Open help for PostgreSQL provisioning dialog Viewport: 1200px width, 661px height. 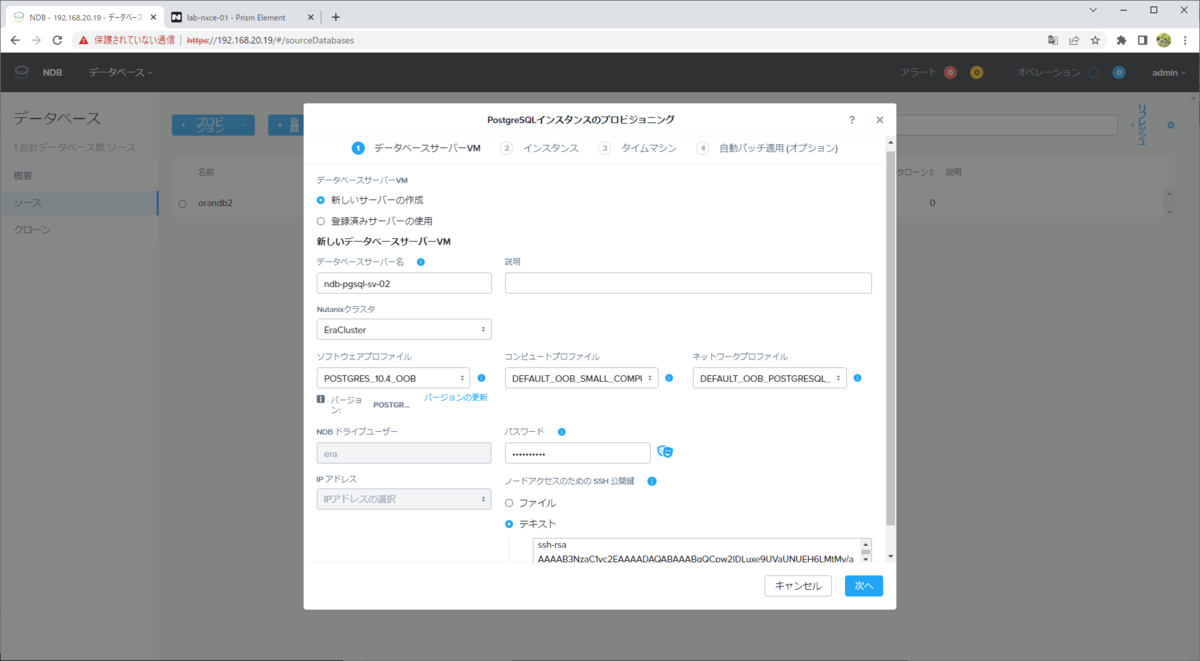click(x=852, y=120)
